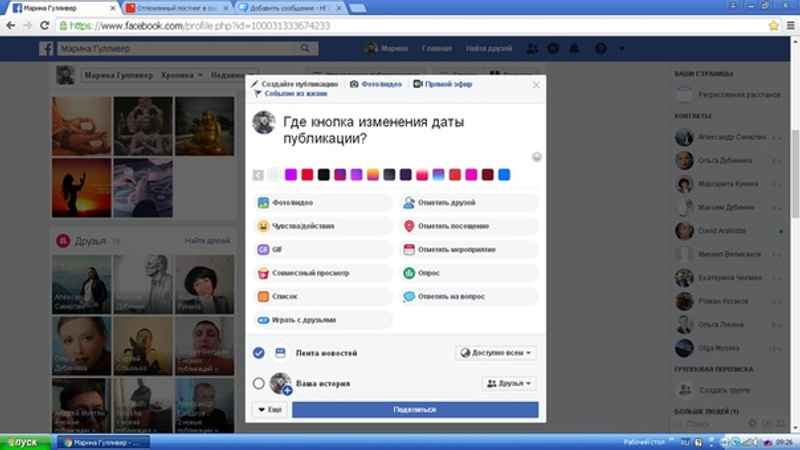Viewport: 800px width, 450px height.
Task: Uncheck the Лента новостей checkbox
Action: point(259,353)
